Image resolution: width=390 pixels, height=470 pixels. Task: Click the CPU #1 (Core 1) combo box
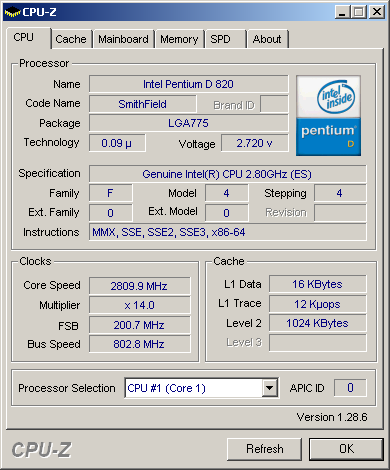click(201, 388)
